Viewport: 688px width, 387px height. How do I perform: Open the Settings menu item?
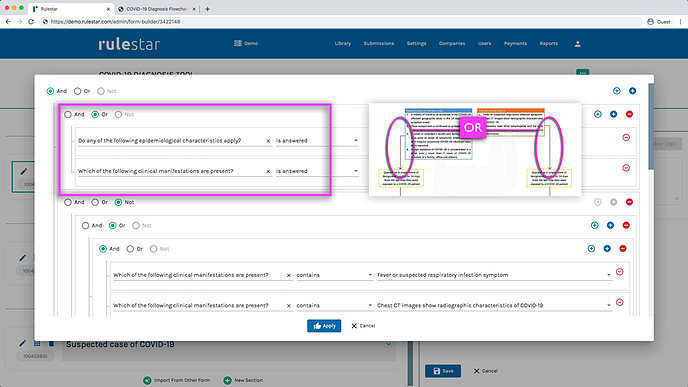[x=416, y=43]
